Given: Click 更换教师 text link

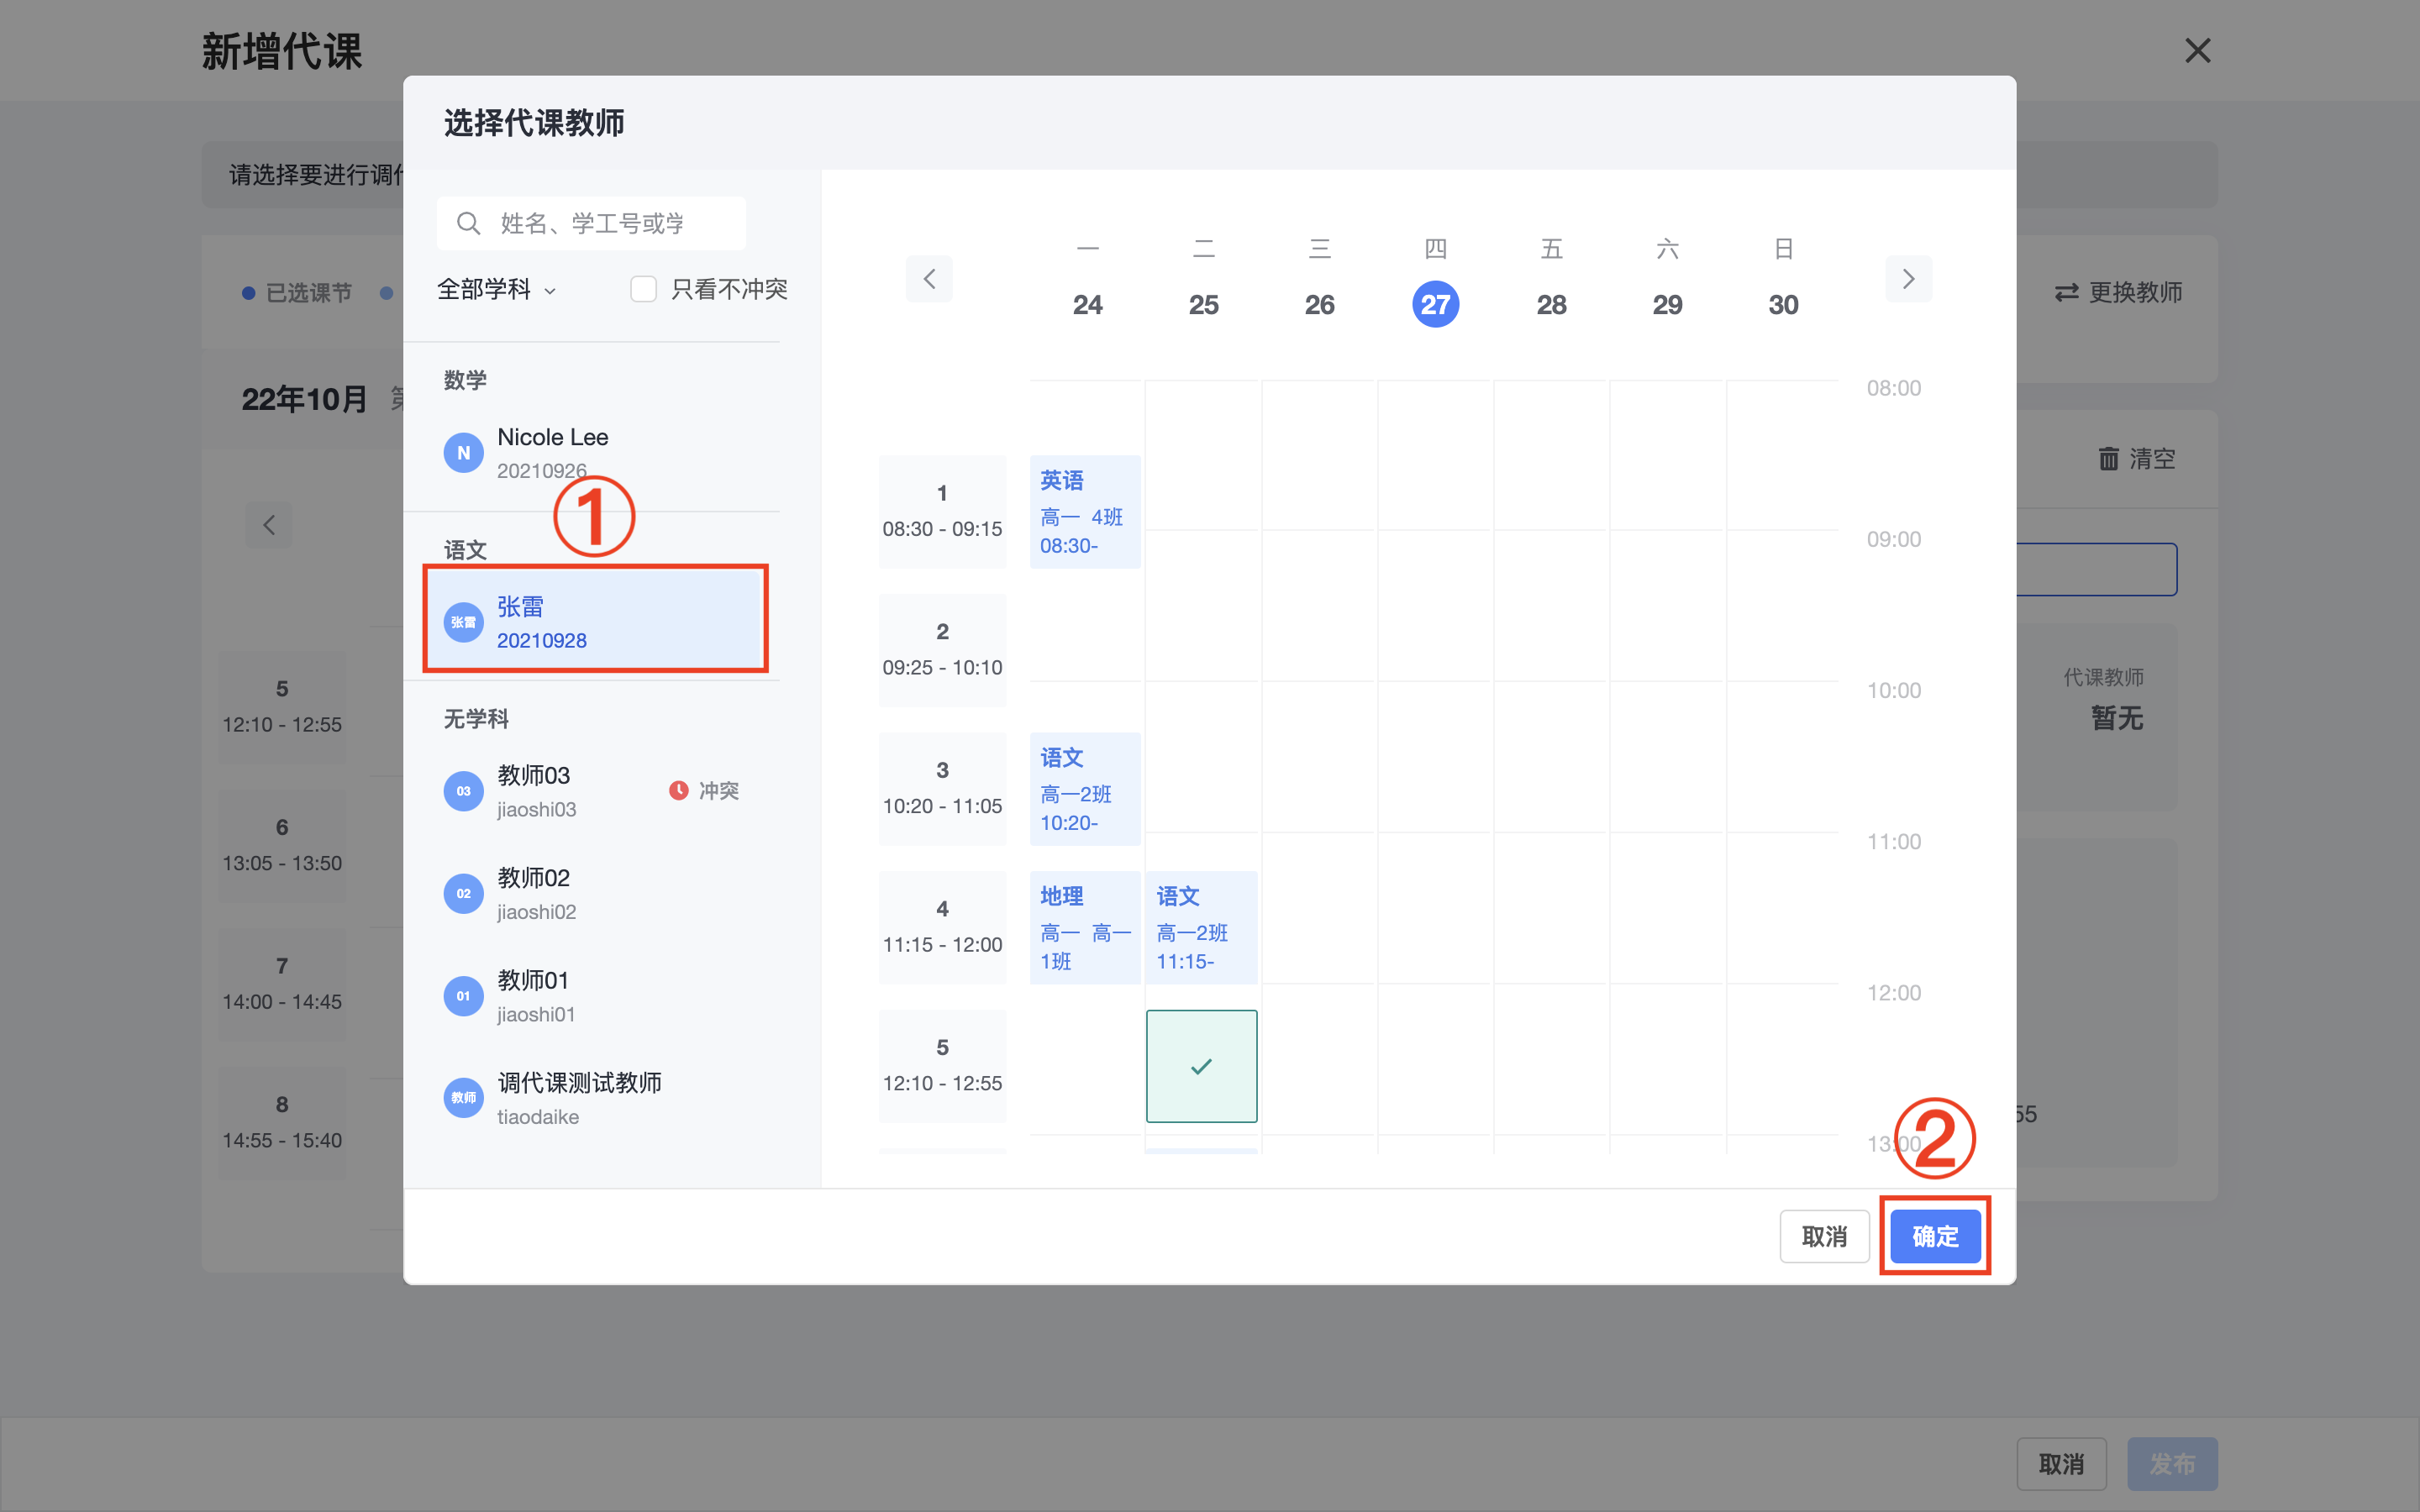Looking at the screenshot, I should tap(2135, 292).
